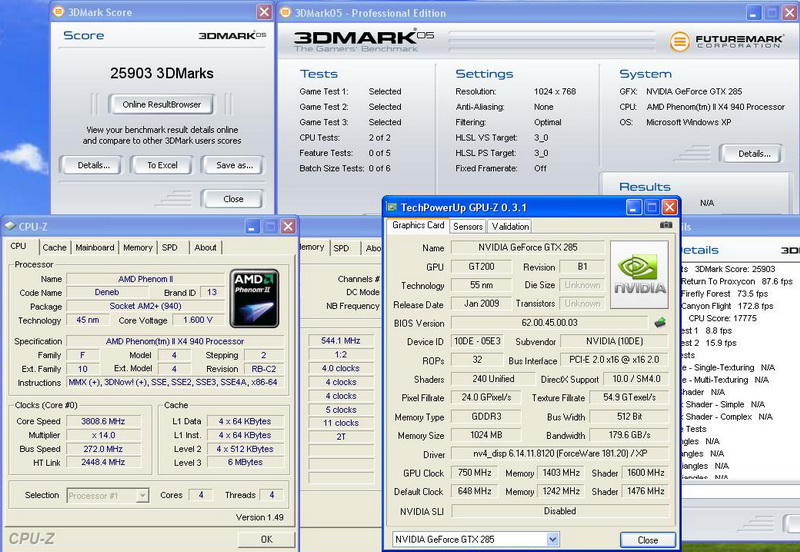
Task: Open the Cache tab in CPU-Z
Action: pos(54,247)
